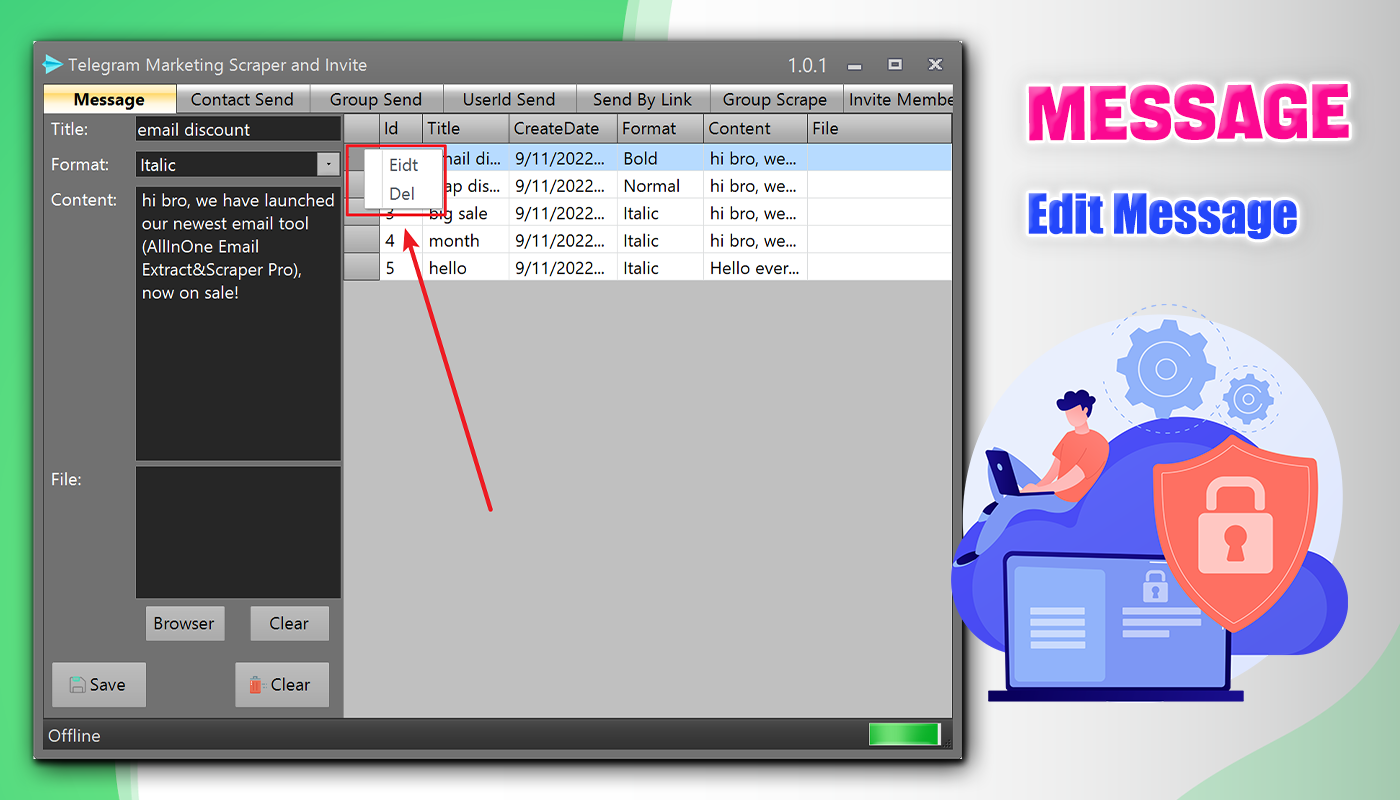Image resolution: width=1400 pixels, height=800 pixels.
Task: Sort by the Content column header
Action: [x=755, y=128]
